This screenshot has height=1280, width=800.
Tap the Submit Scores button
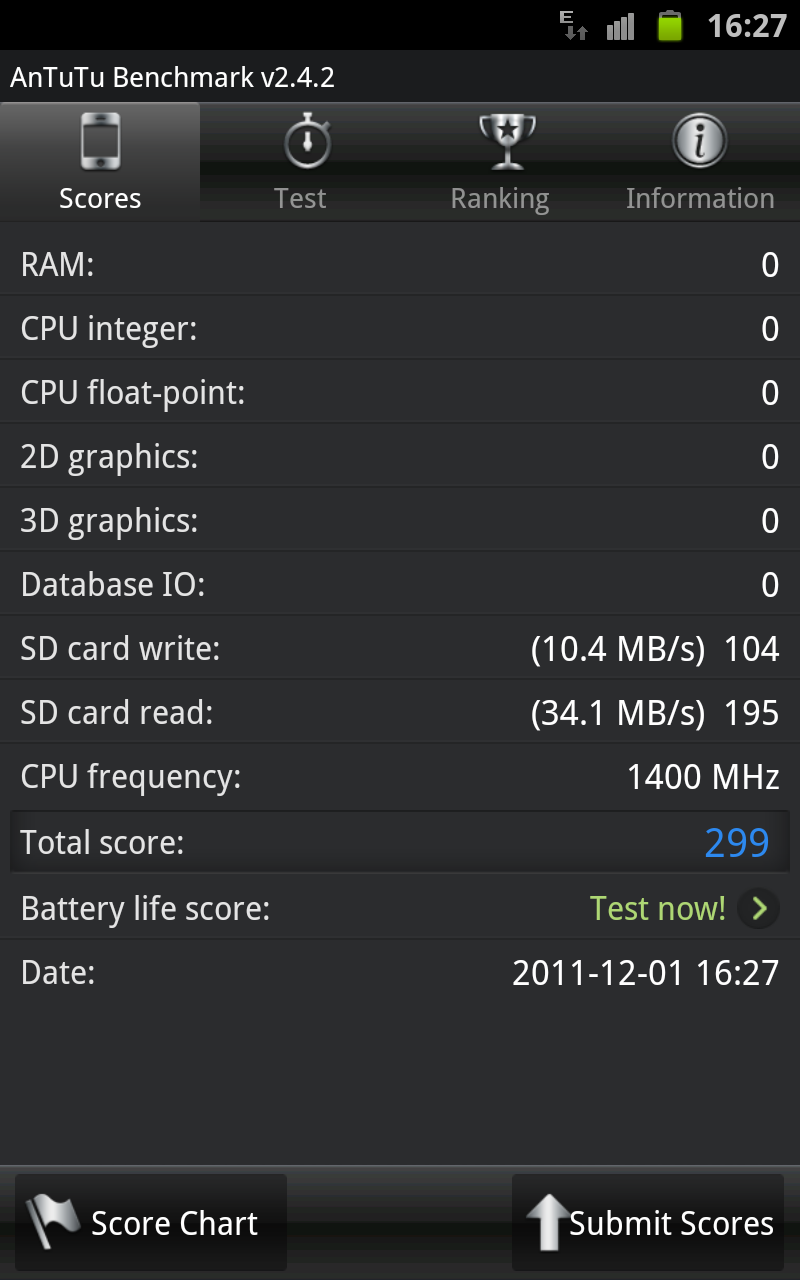click(x=648, y=1222)
